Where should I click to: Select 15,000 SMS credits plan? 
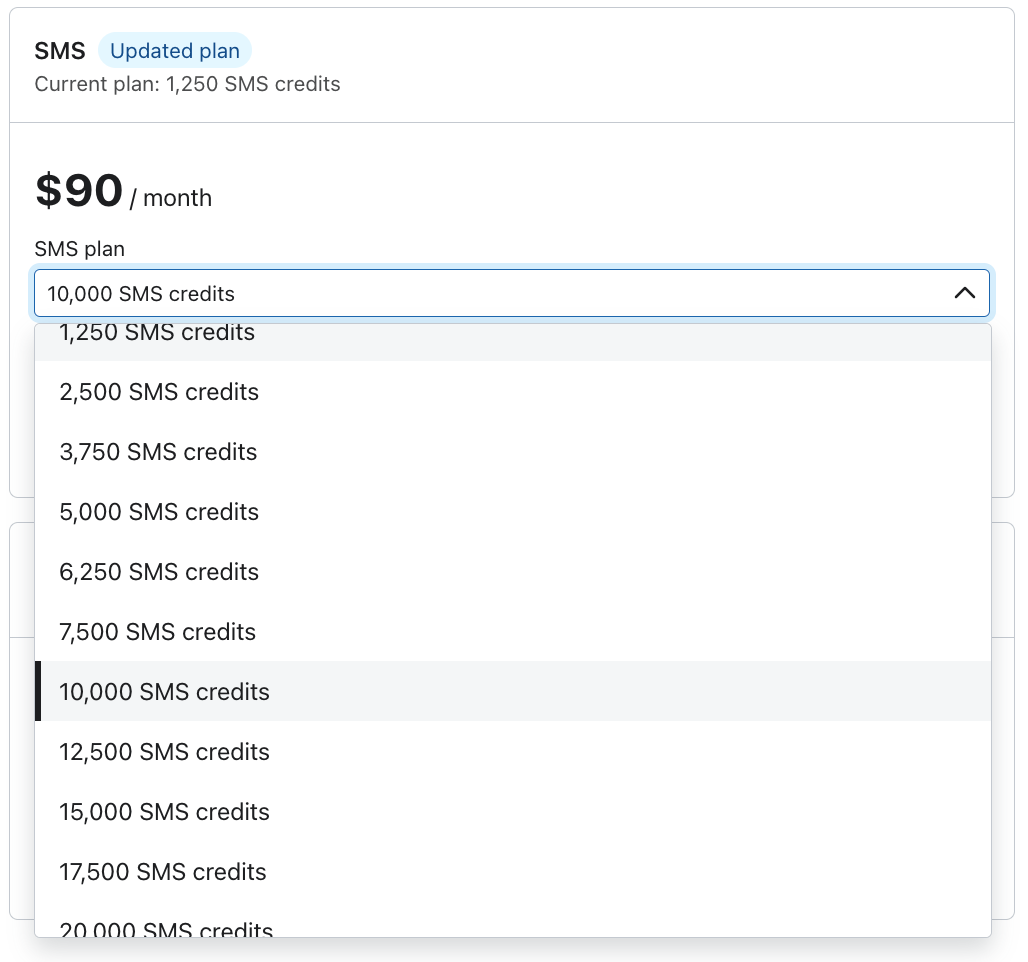164,812
